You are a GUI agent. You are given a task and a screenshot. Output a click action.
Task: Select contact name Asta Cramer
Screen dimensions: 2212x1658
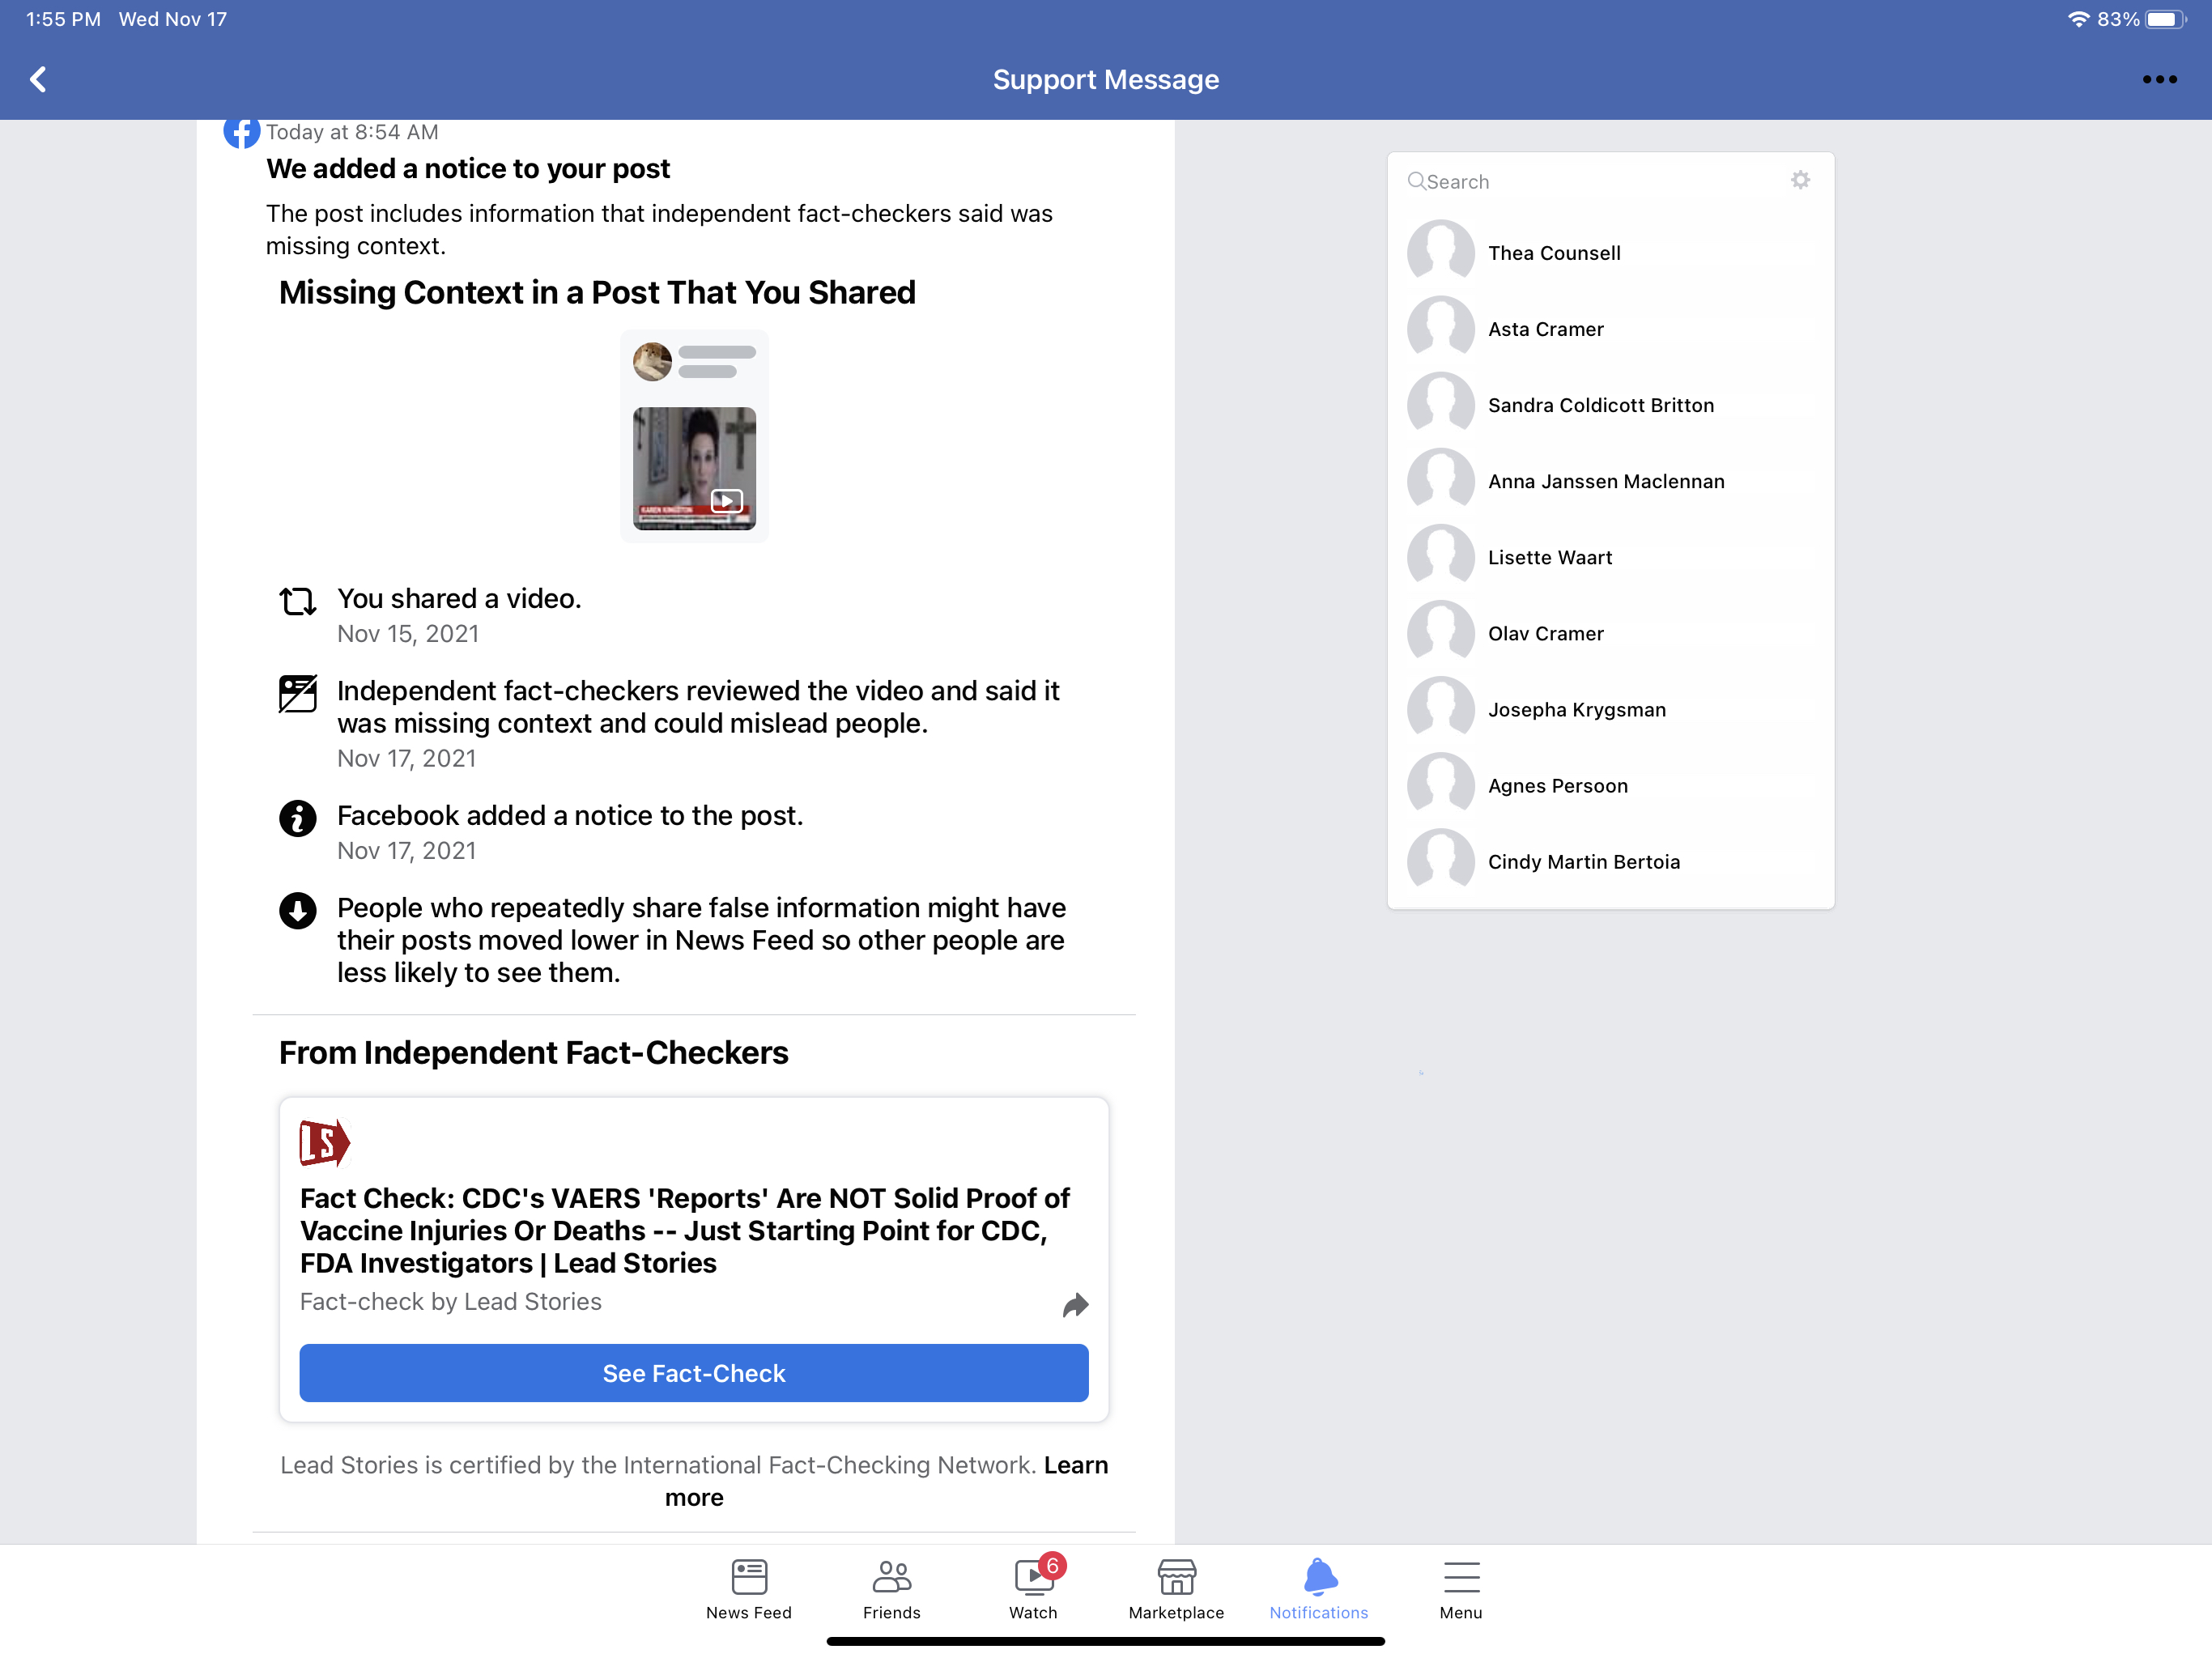pyautogui.click(x=1545, y=329)
